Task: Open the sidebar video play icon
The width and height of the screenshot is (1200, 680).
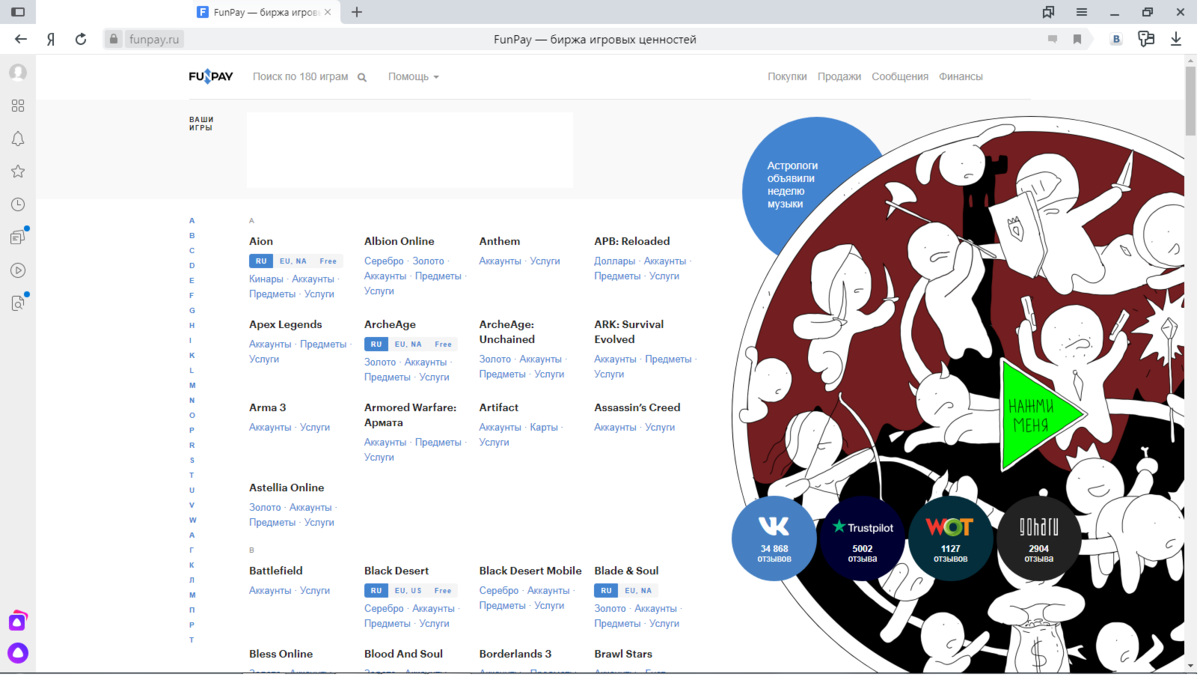Action: coord(18,270)
